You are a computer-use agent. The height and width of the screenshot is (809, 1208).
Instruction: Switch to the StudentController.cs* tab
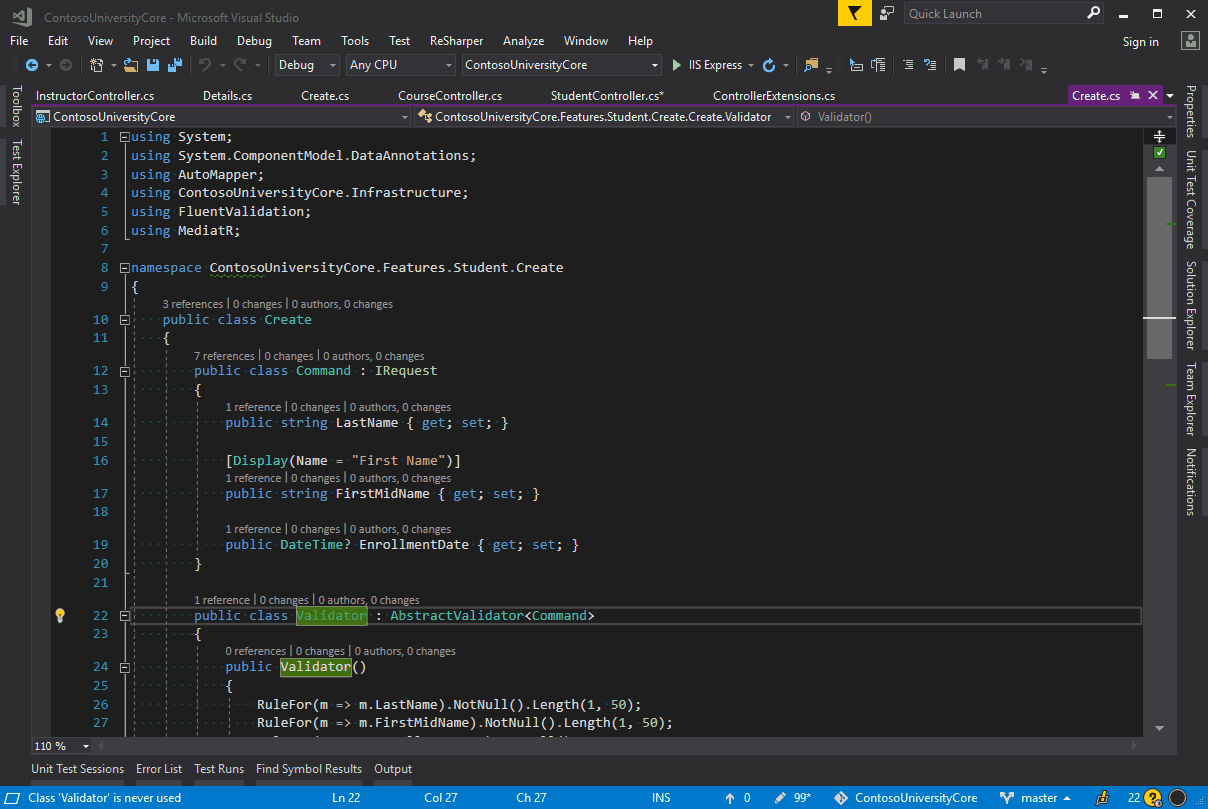click(607, 96)
